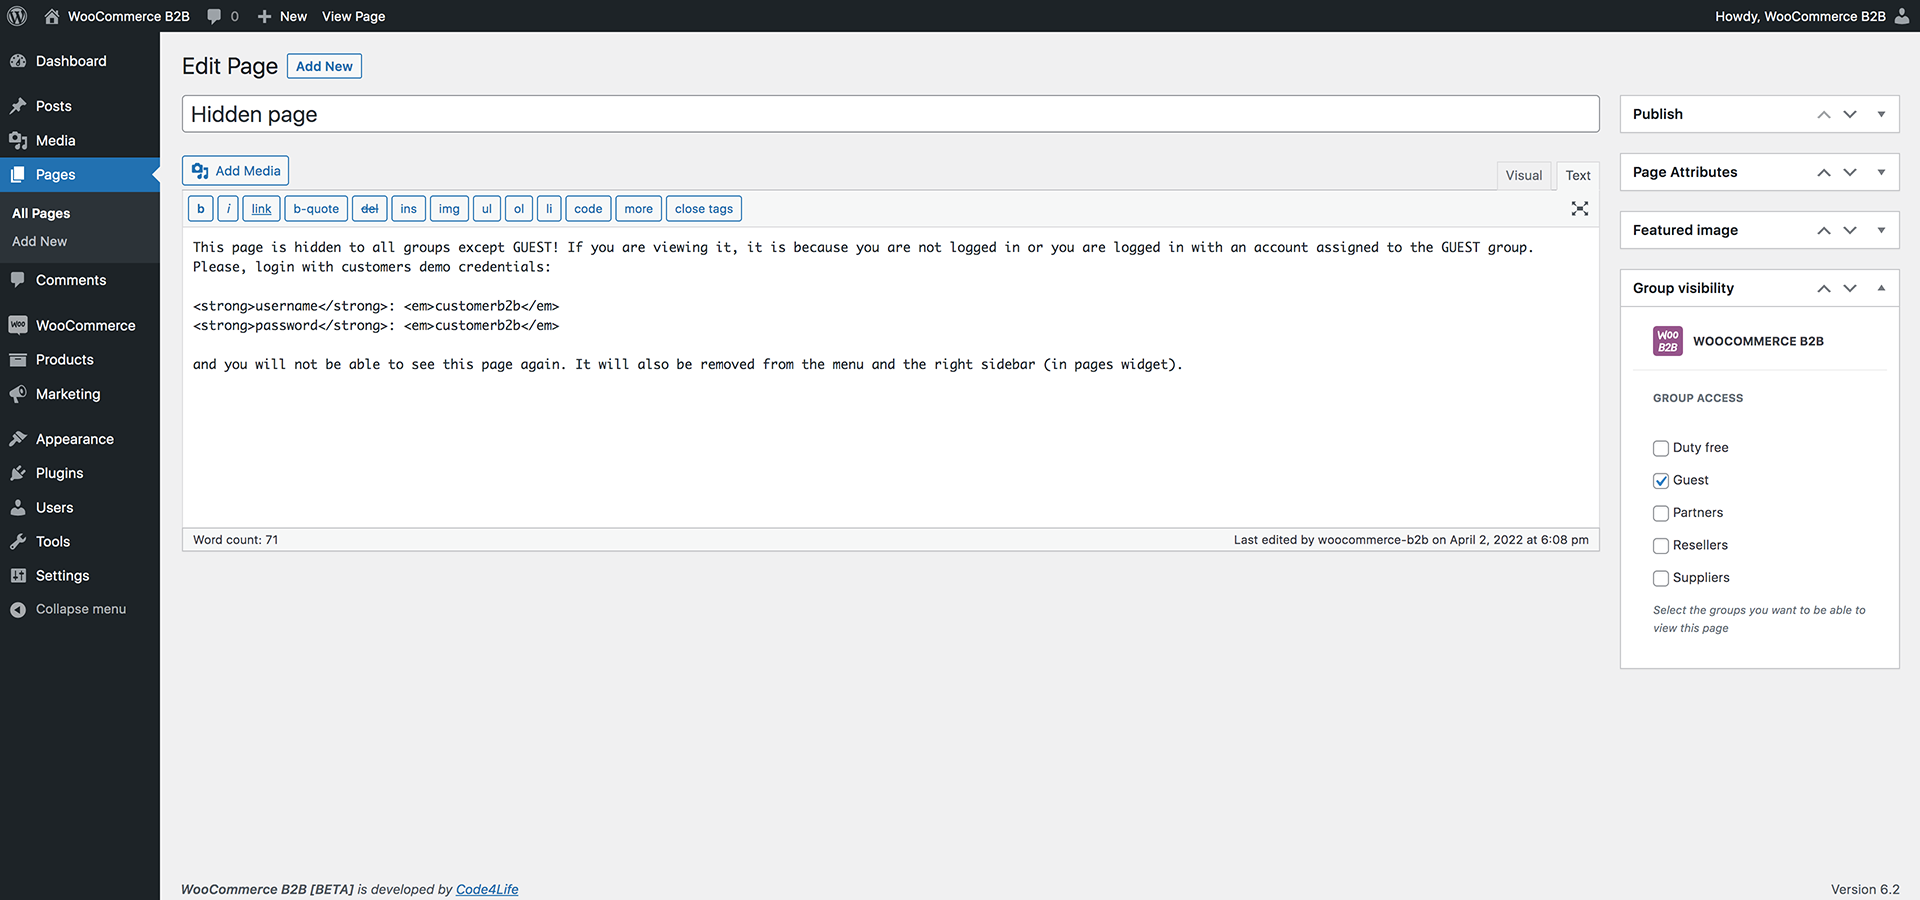Click the Collapse menu arrow icon
The width and height of the screenshot is (1920, 900).
[18, 609]
